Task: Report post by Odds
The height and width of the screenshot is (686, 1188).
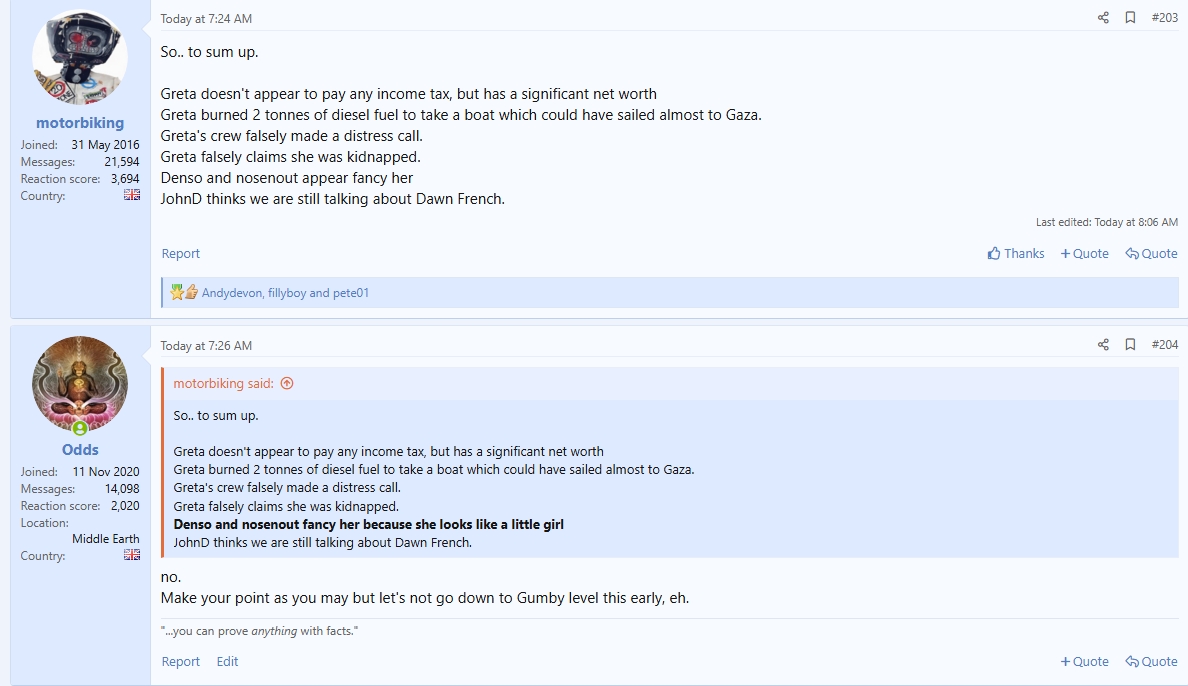Action: 181,662
